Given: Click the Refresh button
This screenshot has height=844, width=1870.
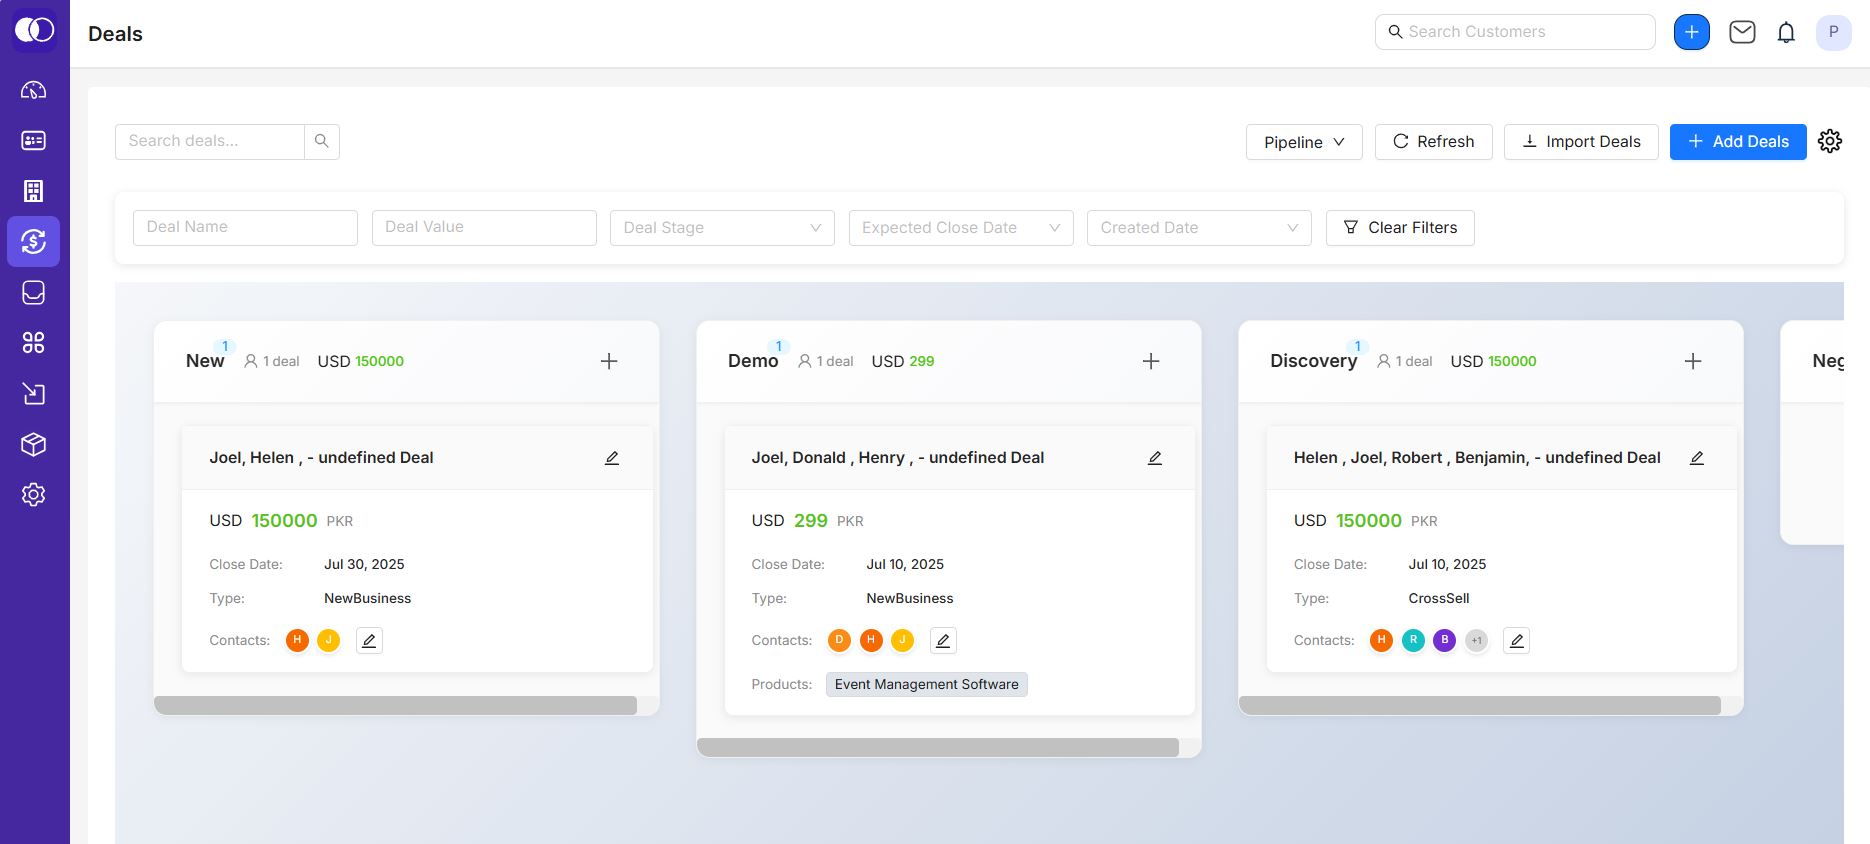Looking at the screenshot, I should click(1434, 142).
